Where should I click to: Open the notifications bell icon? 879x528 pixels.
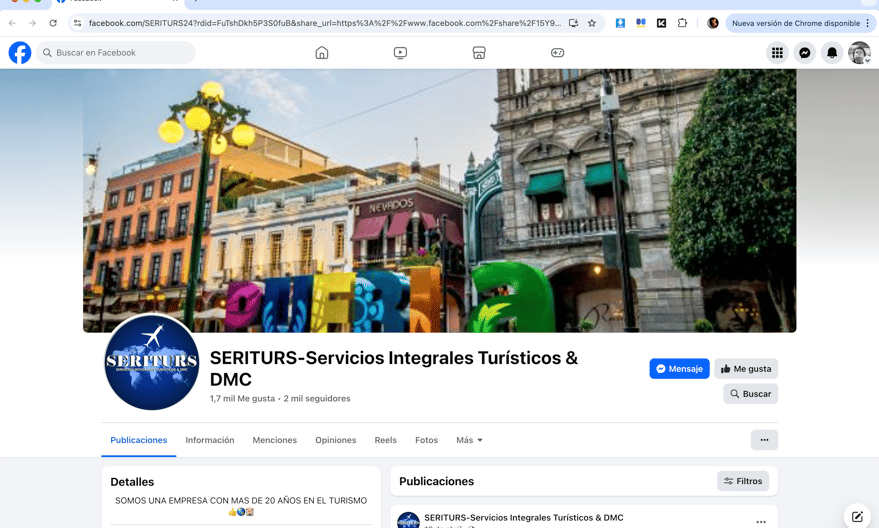[832, 53]
